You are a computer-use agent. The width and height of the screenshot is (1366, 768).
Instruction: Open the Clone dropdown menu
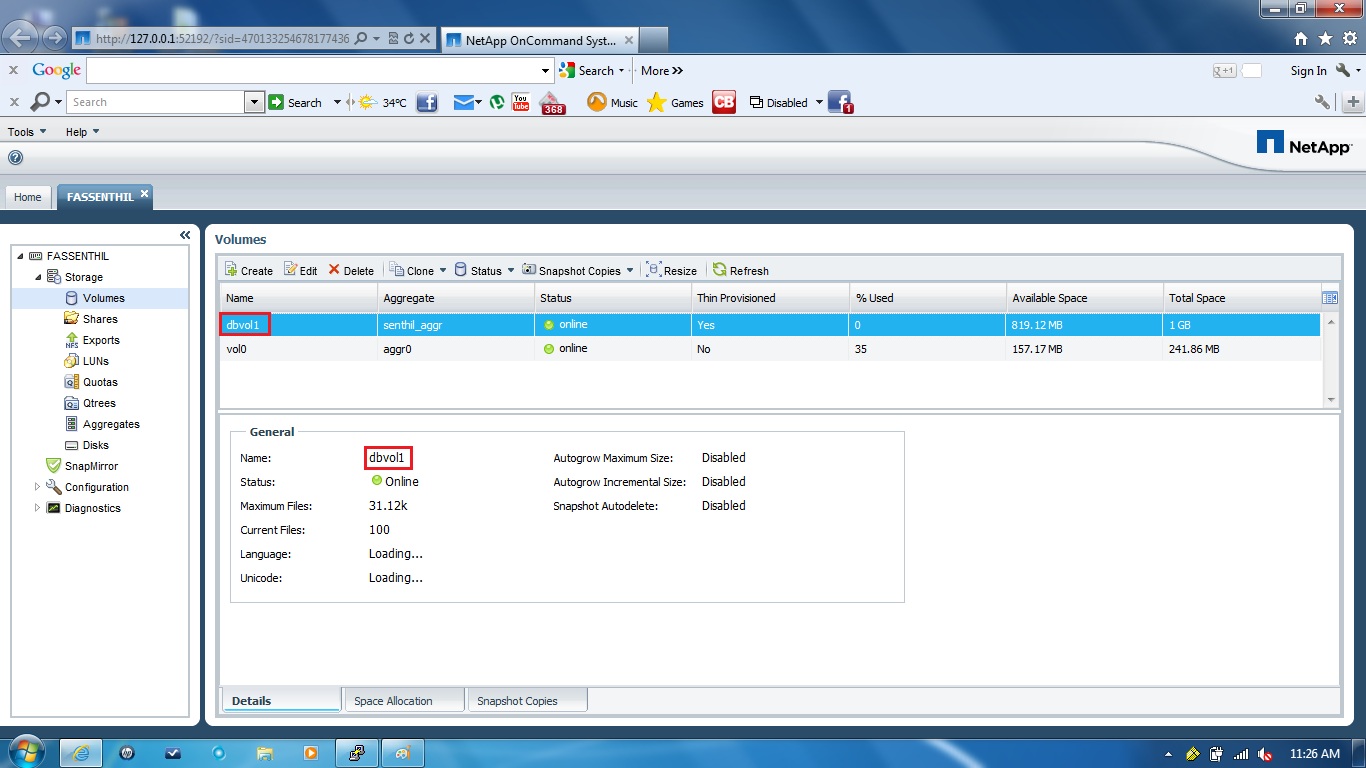point(444,269)
